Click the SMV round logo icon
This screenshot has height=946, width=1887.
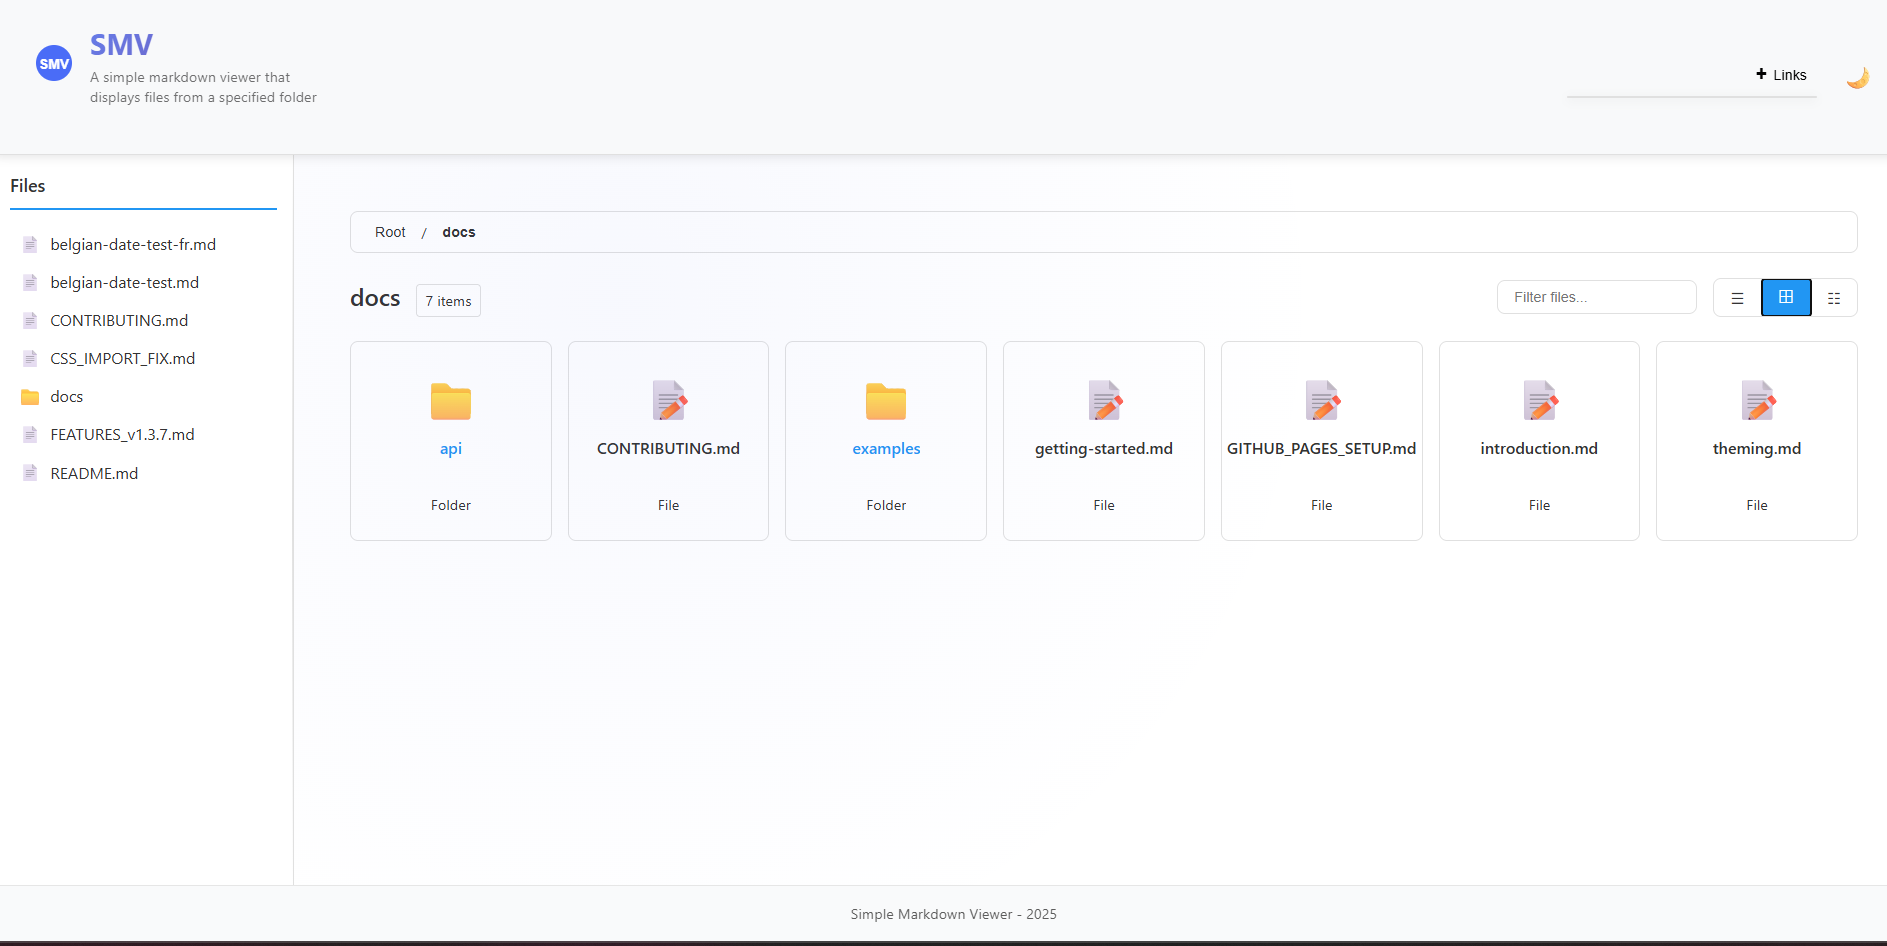click(x=54, y=63)
